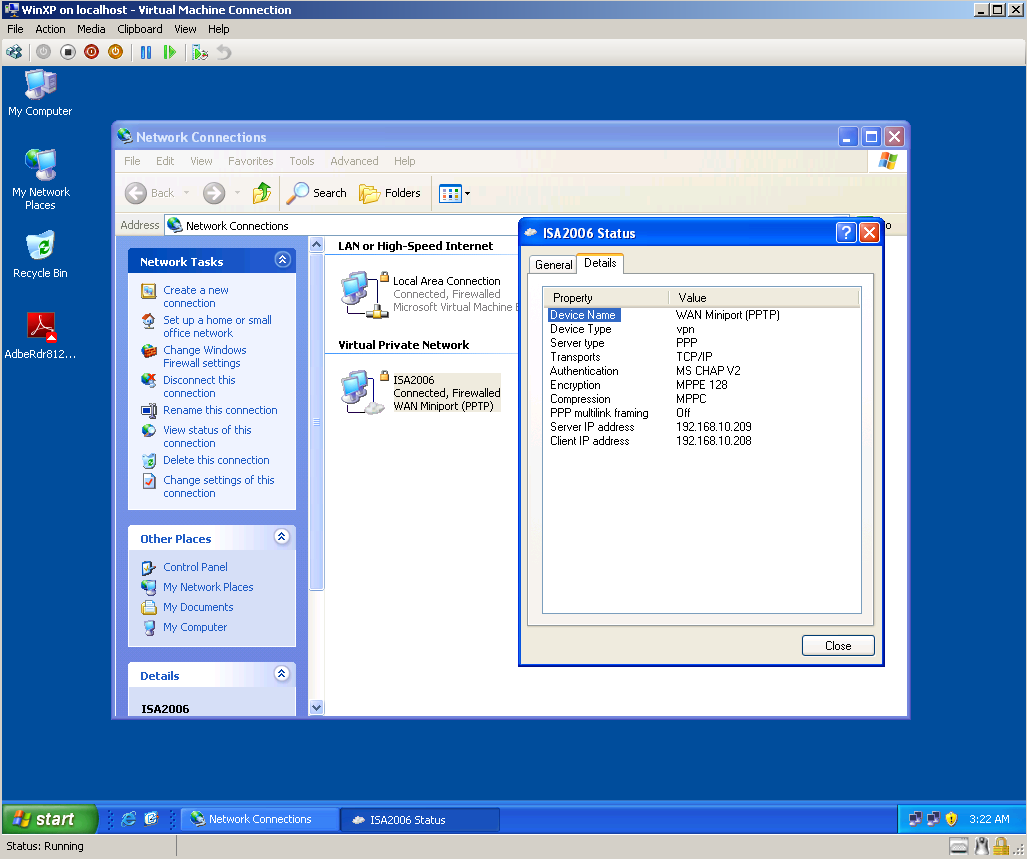Screen dimensions: 1027x859
Task: Open the Forward history dropdown arrow
Action: pyautogui.click(x=237, y=193)
